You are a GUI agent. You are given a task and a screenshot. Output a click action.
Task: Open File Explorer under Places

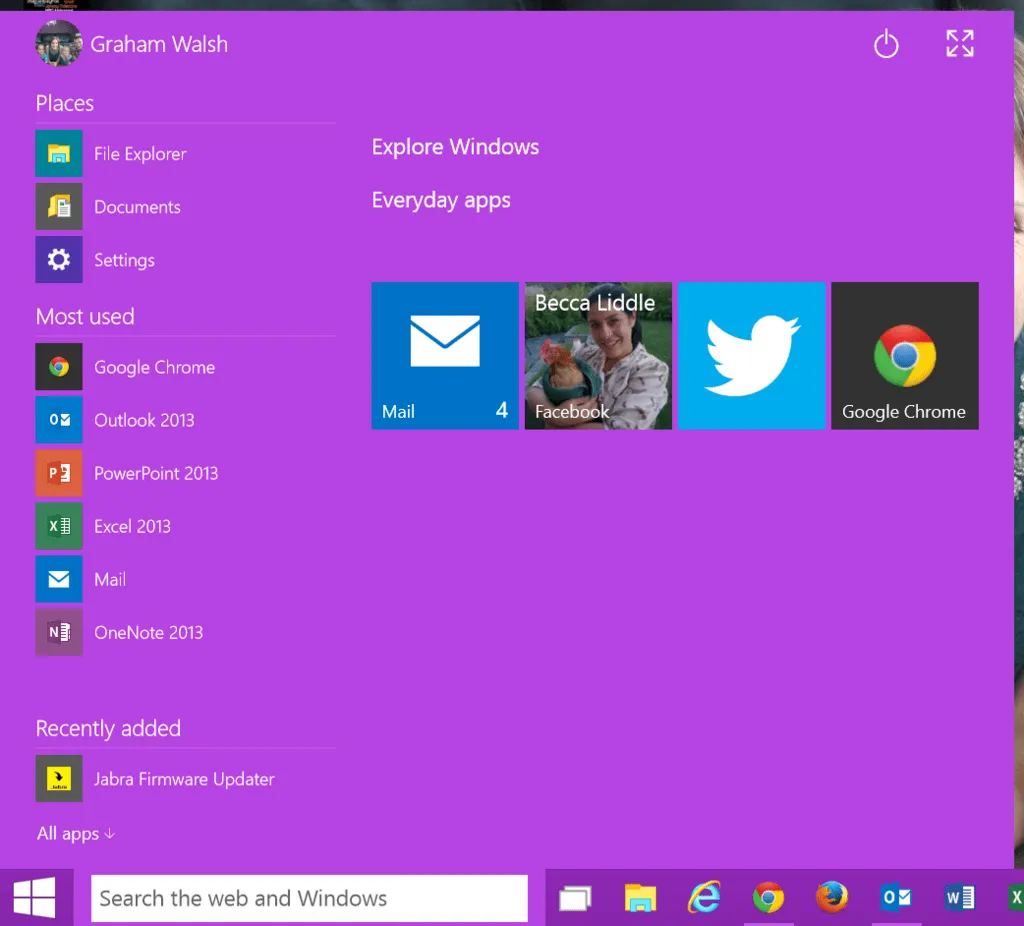[140, 154]
